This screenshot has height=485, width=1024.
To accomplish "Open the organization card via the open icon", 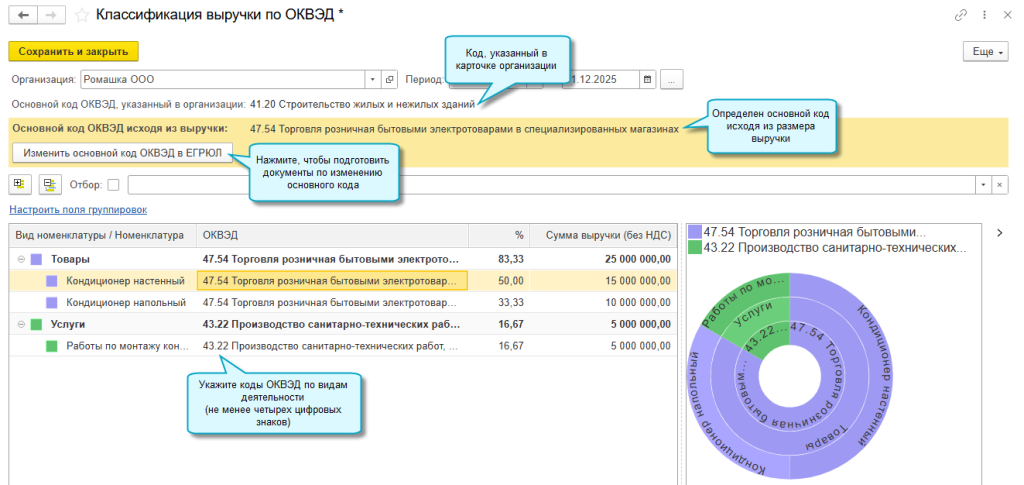I will pos(390,79).
